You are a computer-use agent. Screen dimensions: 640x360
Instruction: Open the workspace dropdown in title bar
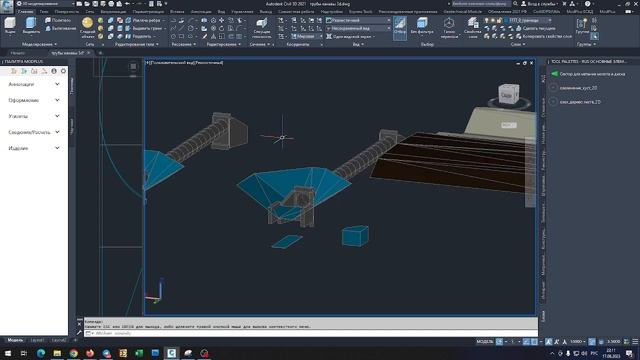46,4
